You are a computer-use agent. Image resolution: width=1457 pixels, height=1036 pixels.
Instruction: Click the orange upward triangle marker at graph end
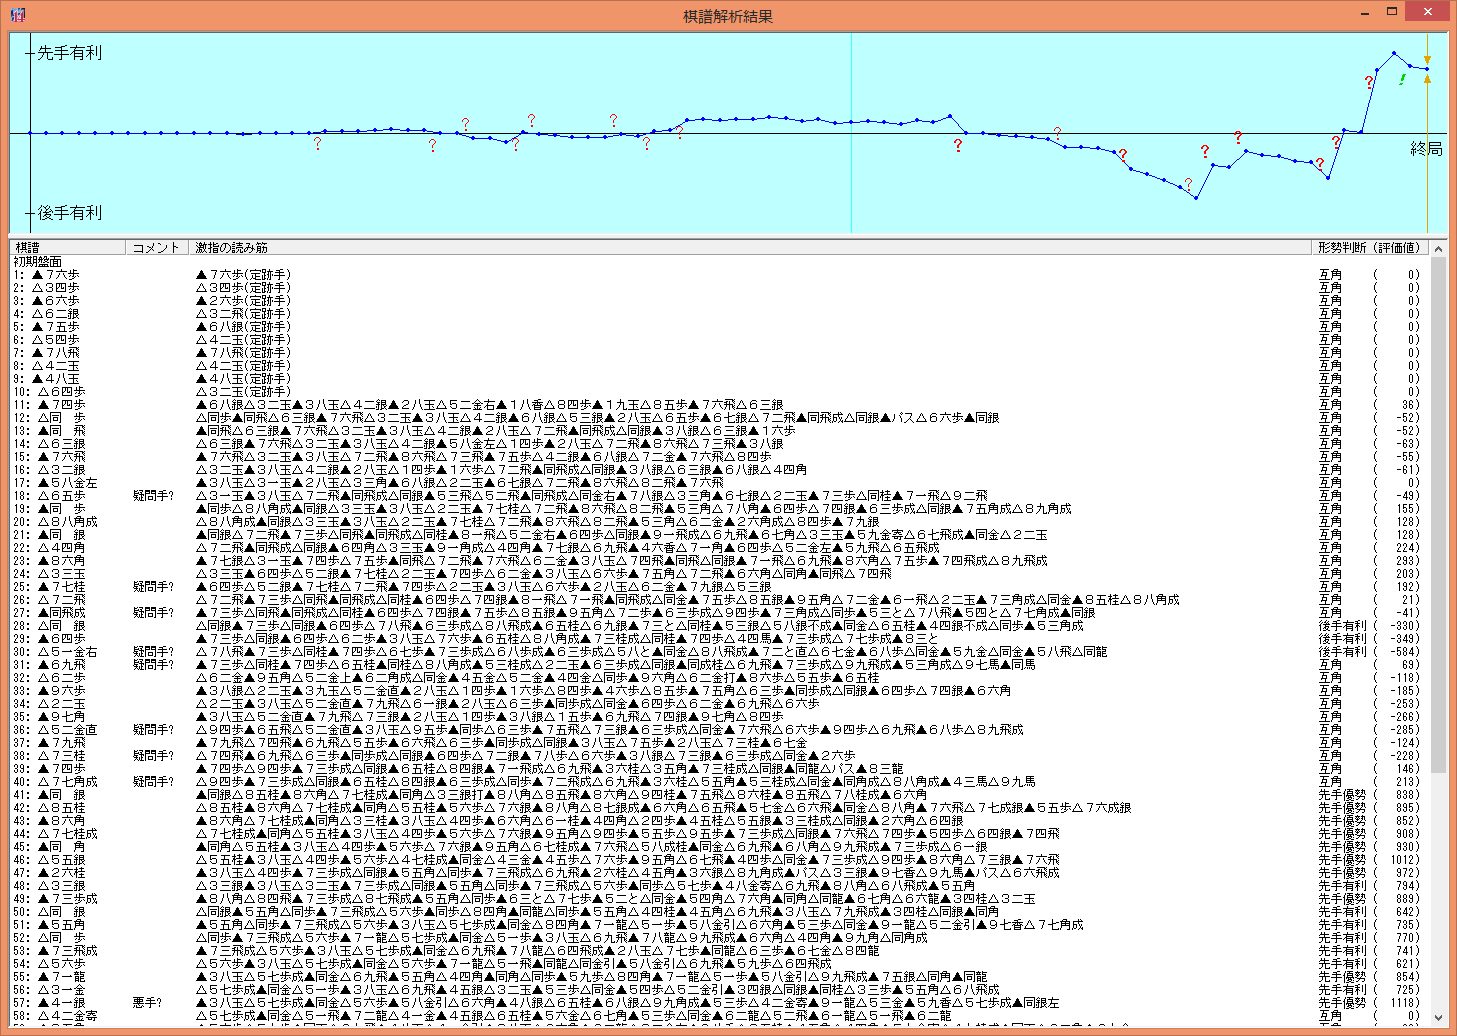[x=1427, y=79]
